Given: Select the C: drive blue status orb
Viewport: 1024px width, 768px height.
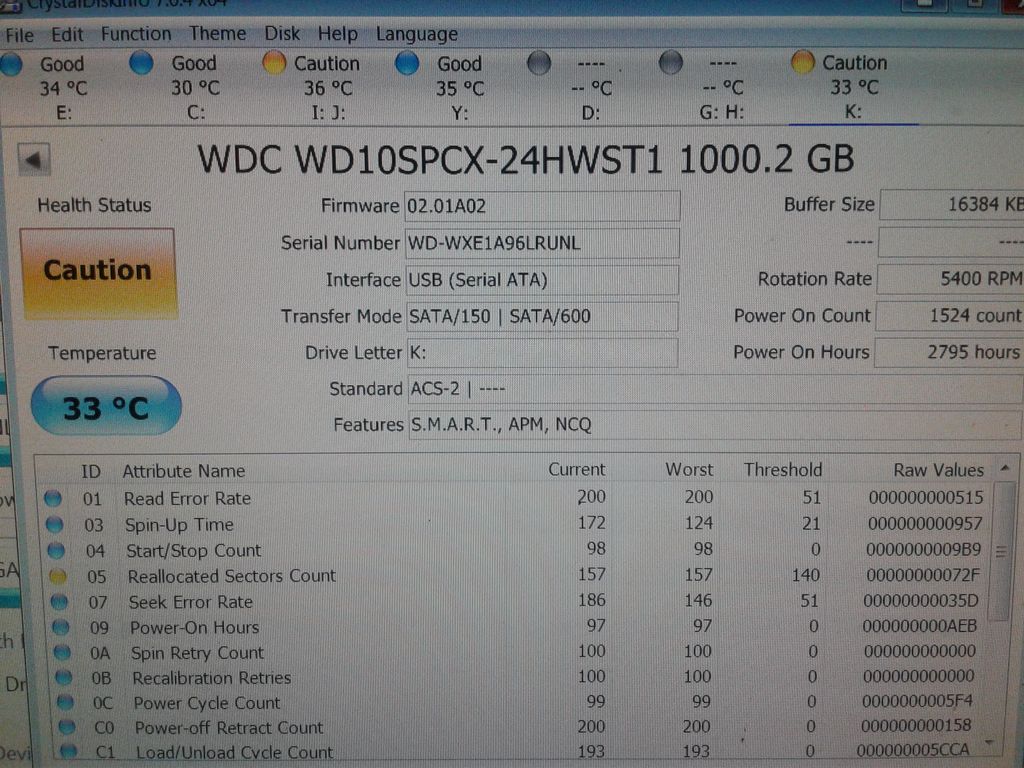Looking at the screenshot, I should pos(141,63).
